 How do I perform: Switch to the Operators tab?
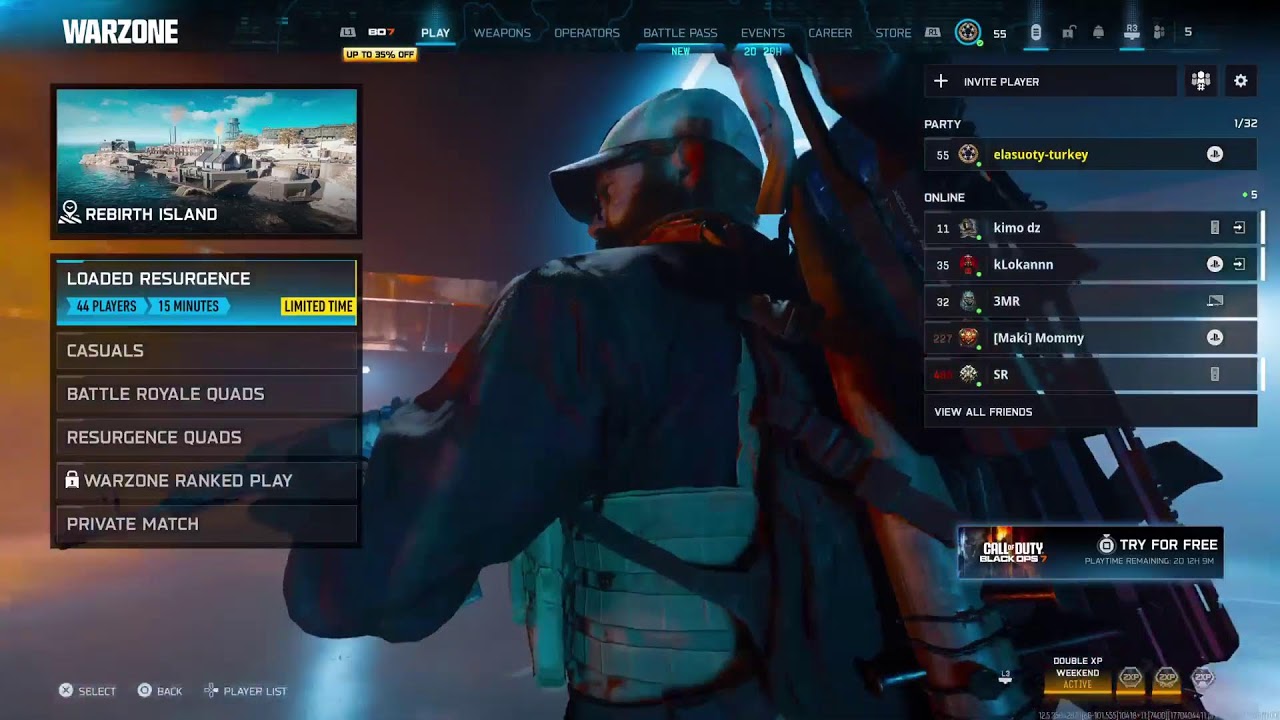coord(587,33)
